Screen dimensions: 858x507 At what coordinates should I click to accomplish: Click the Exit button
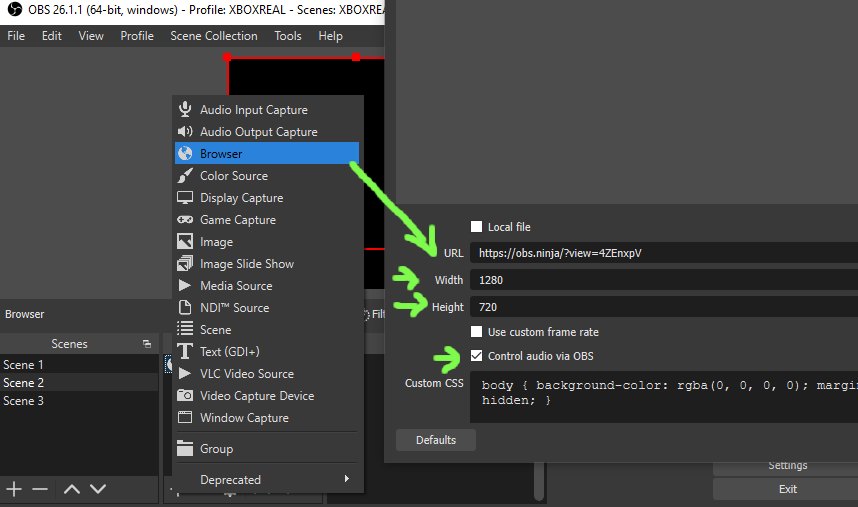tap(787, 489)
